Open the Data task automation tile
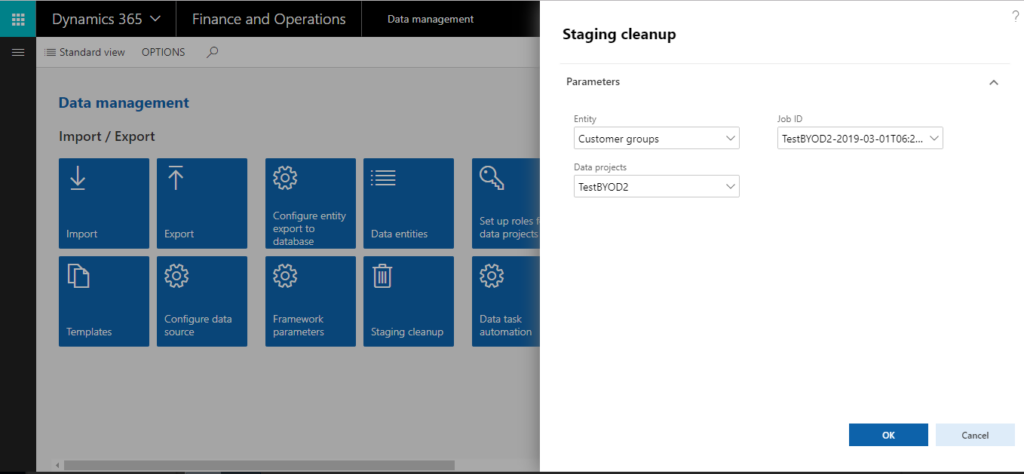Image resolution: width=1024 pixels, height=474 pixels. tap(506, 301)
